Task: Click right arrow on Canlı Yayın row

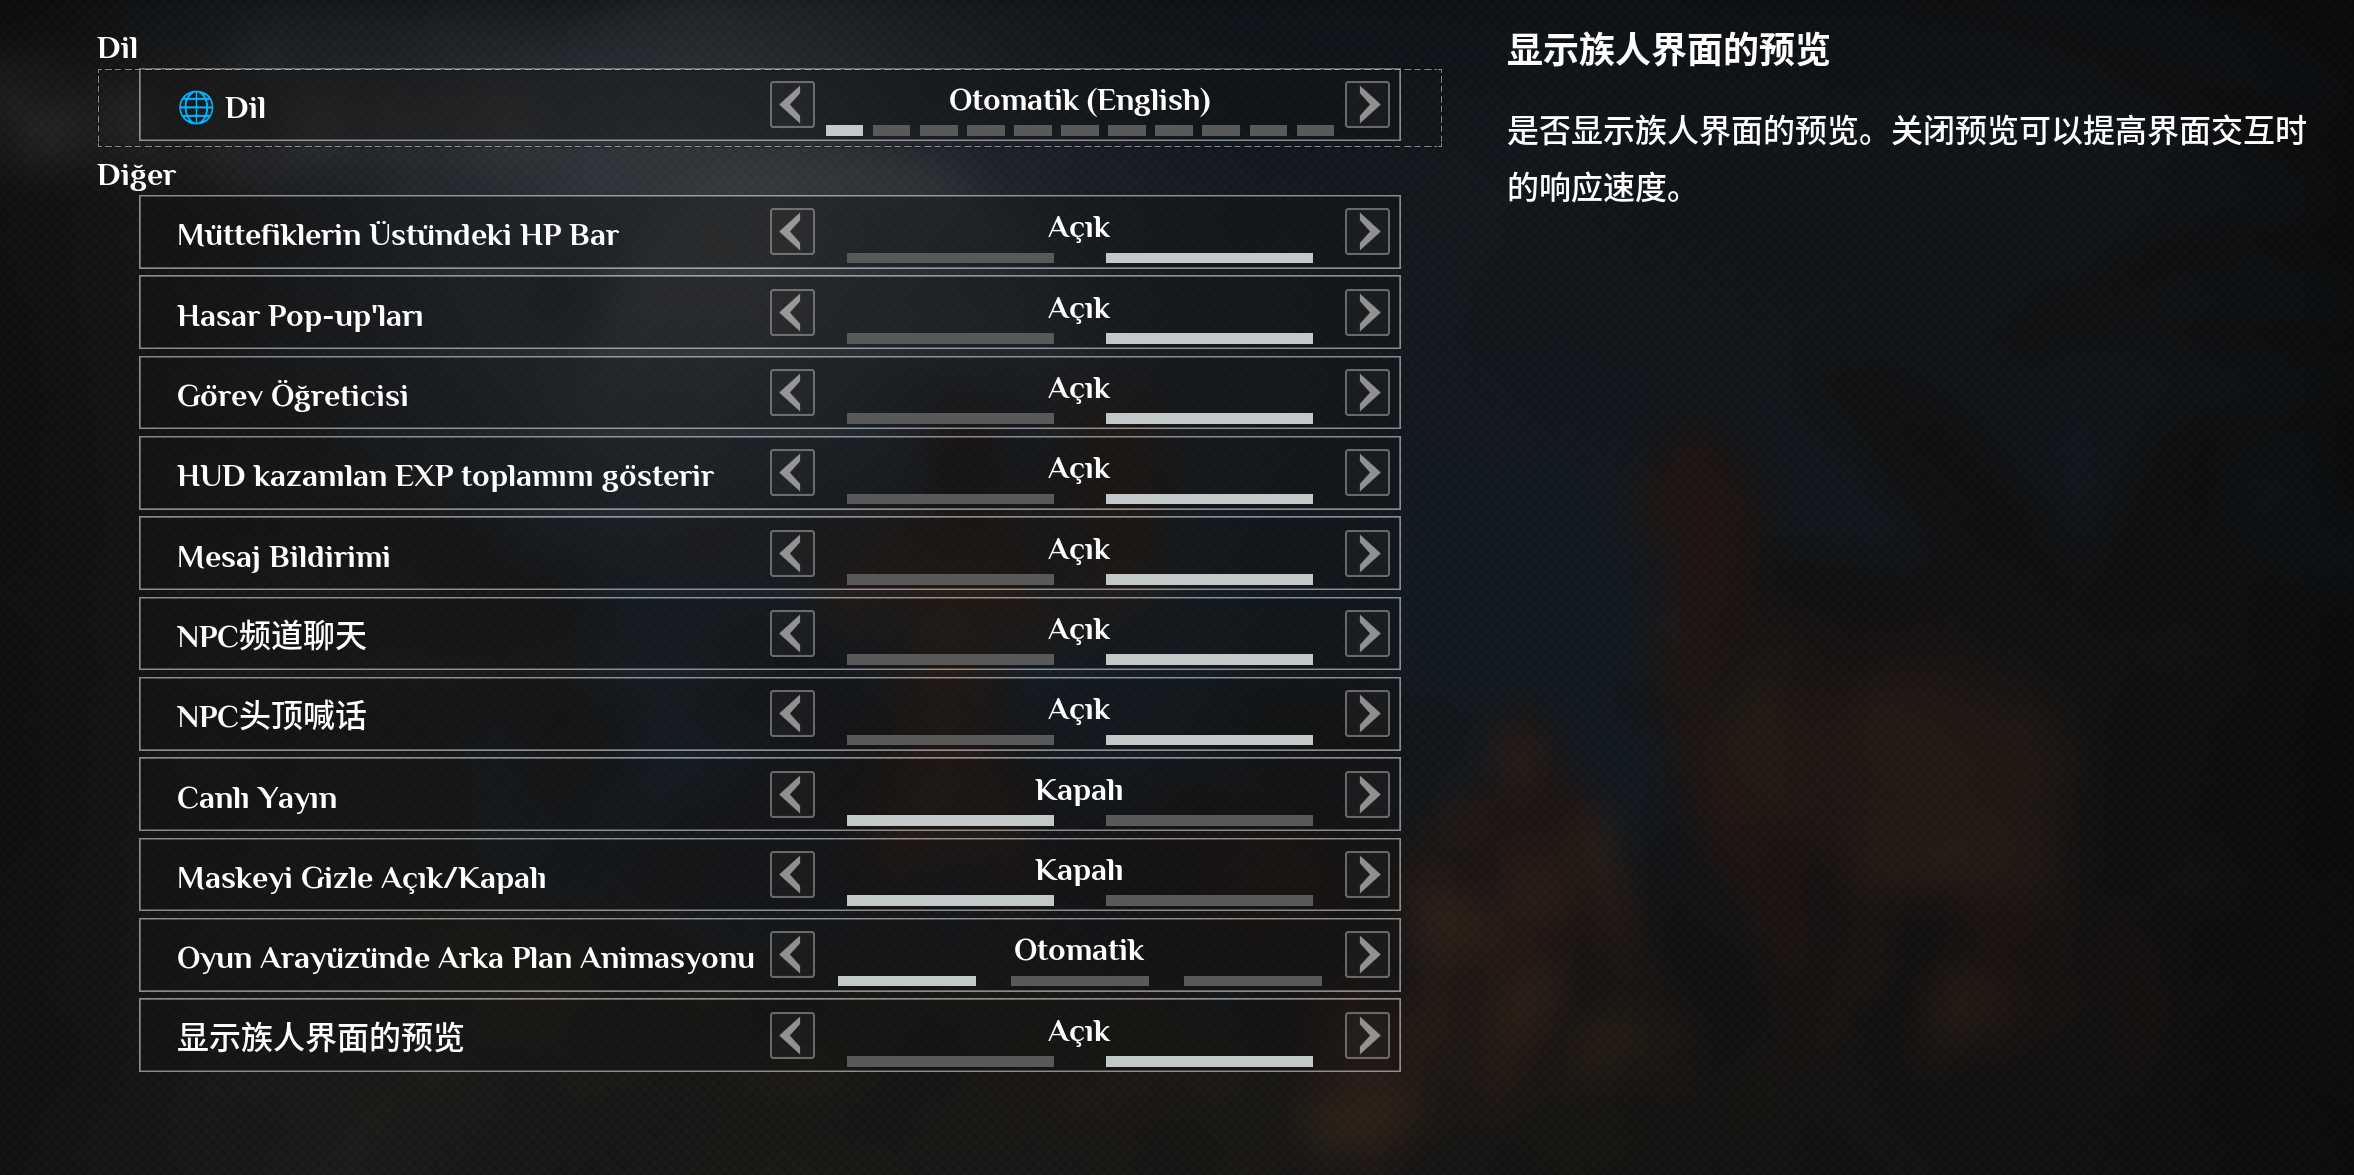Action: pyautogui.click(x=1367, y=795)
